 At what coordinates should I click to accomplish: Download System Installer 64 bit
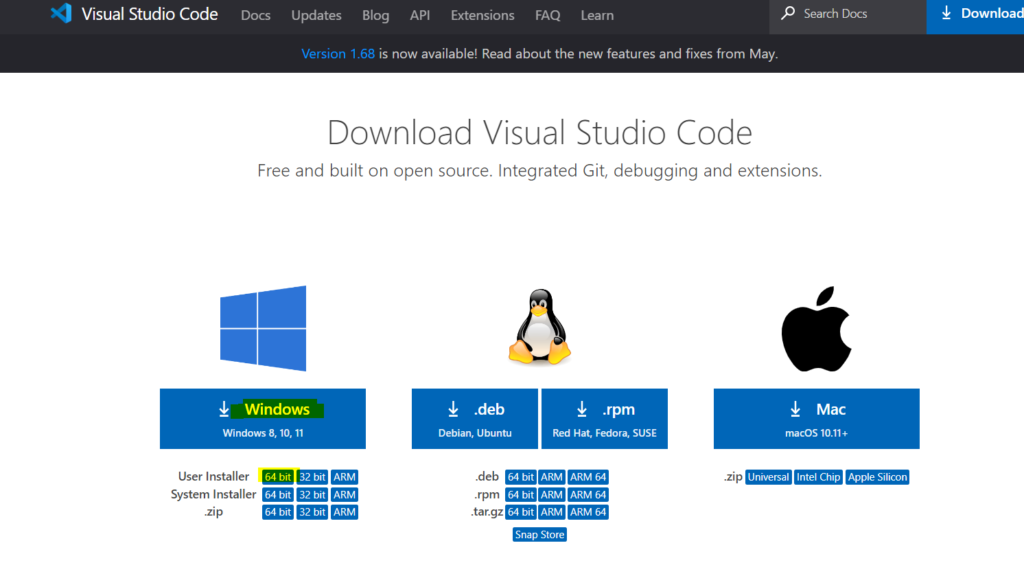pos(278,495)
